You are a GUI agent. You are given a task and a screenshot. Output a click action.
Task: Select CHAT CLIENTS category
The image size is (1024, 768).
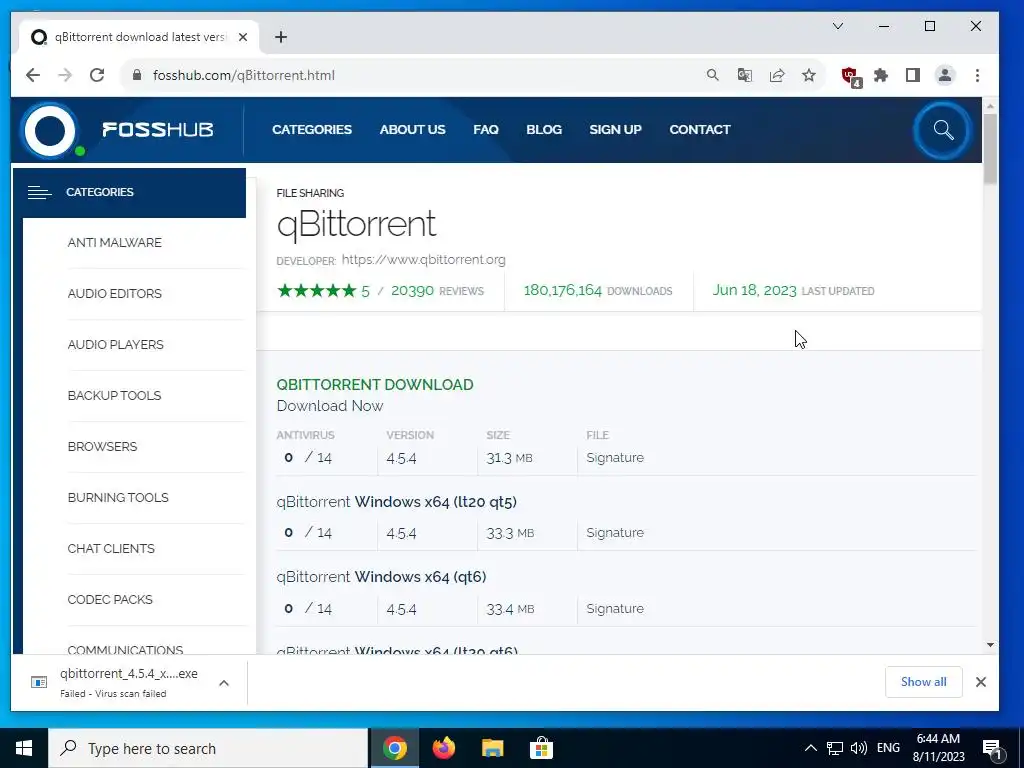coord(111,548)
